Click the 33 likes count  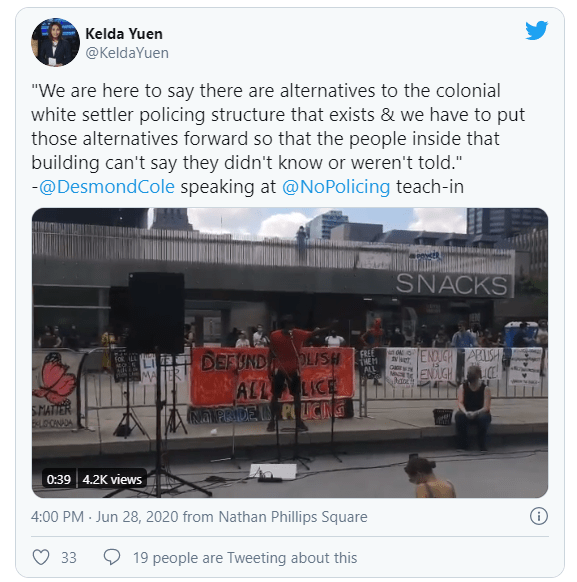69,558
